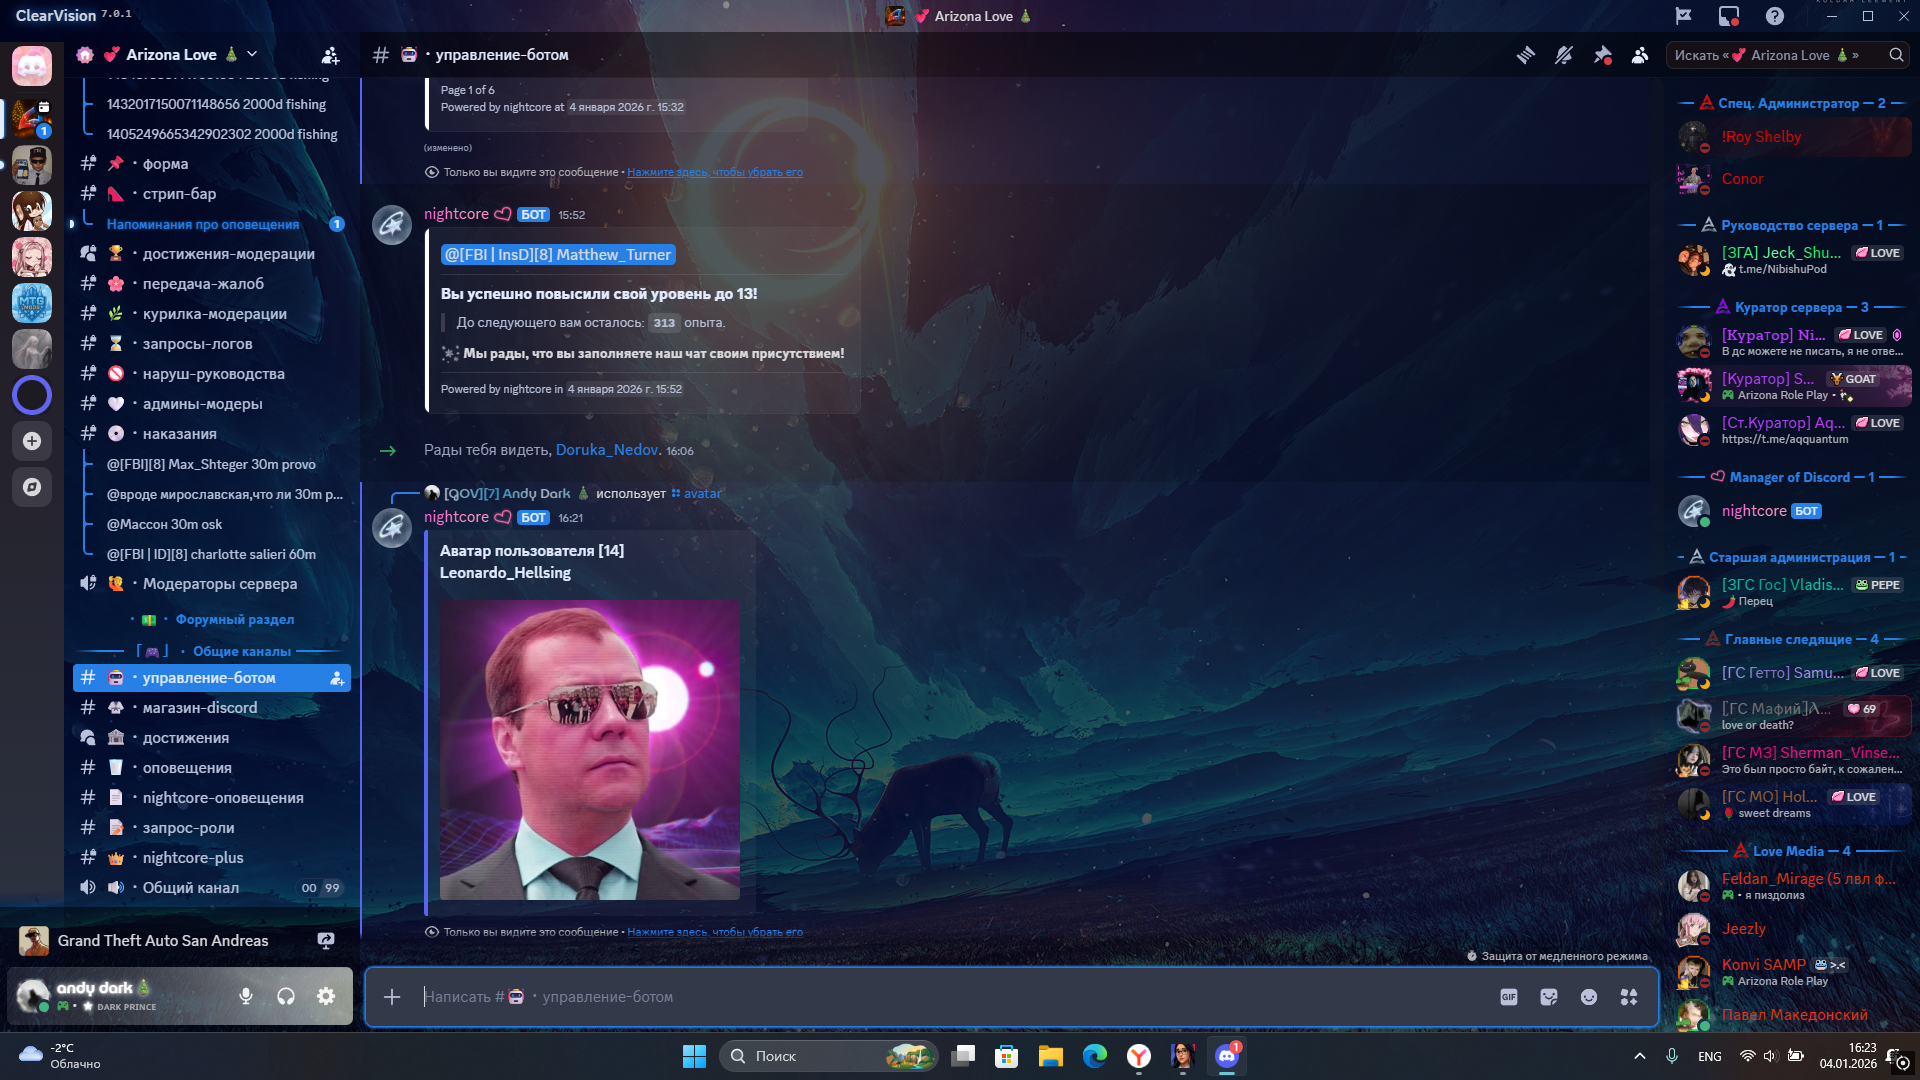1920x1080 pixels.
Task: Open the магазин-discord channel
Action: coord(200,708)
